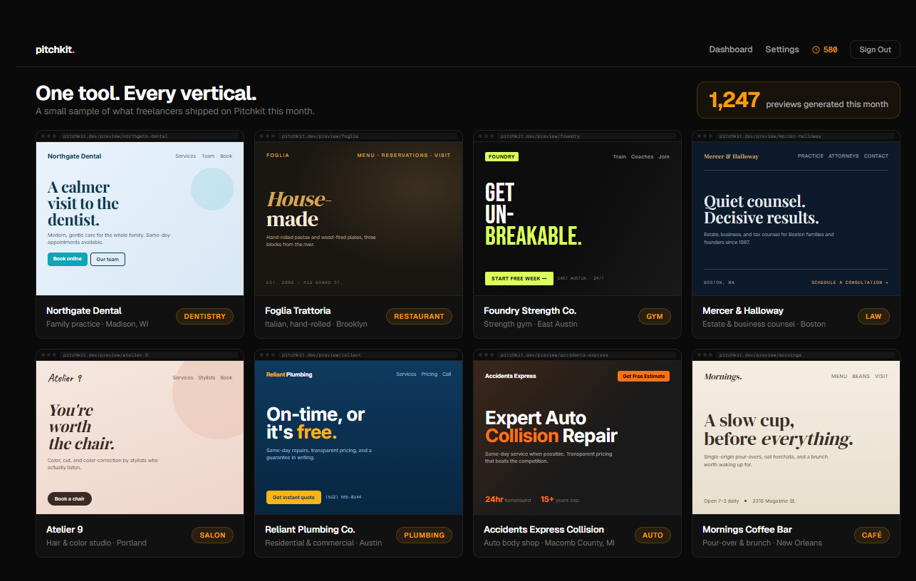Select the Foglia Trattoria card title
The image size is (916, 581).
pyautogui.click(x=297, y=311)
